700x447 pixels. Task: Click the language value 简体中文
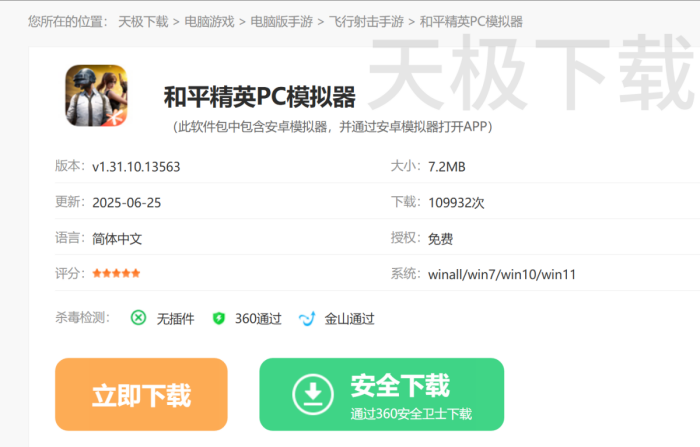pos(117,239)
